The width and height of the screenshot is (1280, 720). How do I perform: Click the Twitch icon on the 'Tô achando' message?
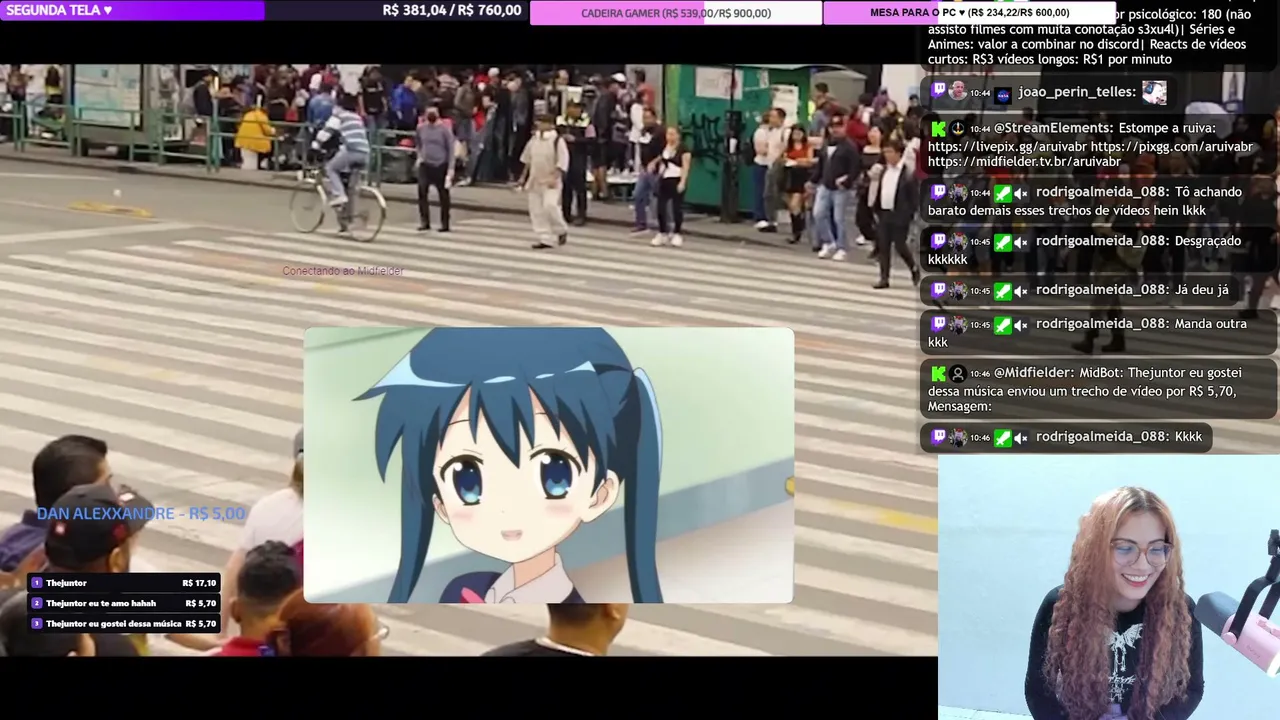coord(938,192)
